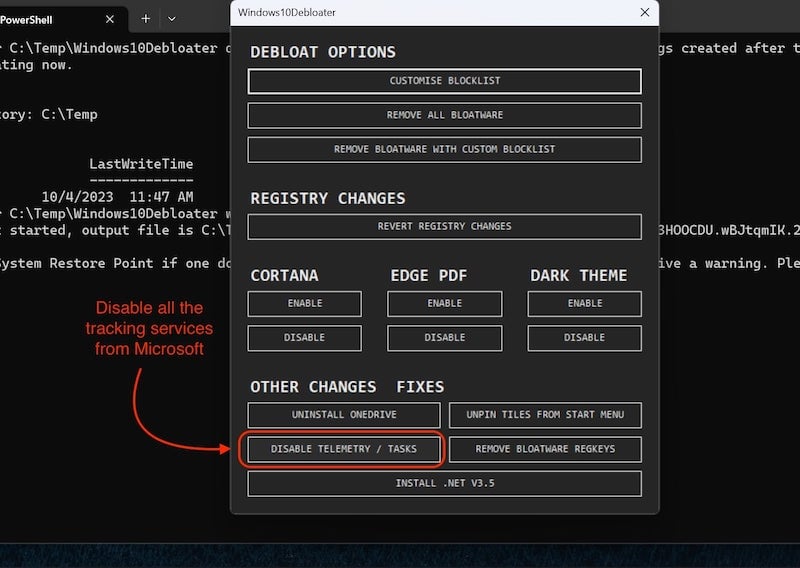The width and height of the screenshot is (800, 568).
Task: Enable Dark Theme
Action: 584,304
